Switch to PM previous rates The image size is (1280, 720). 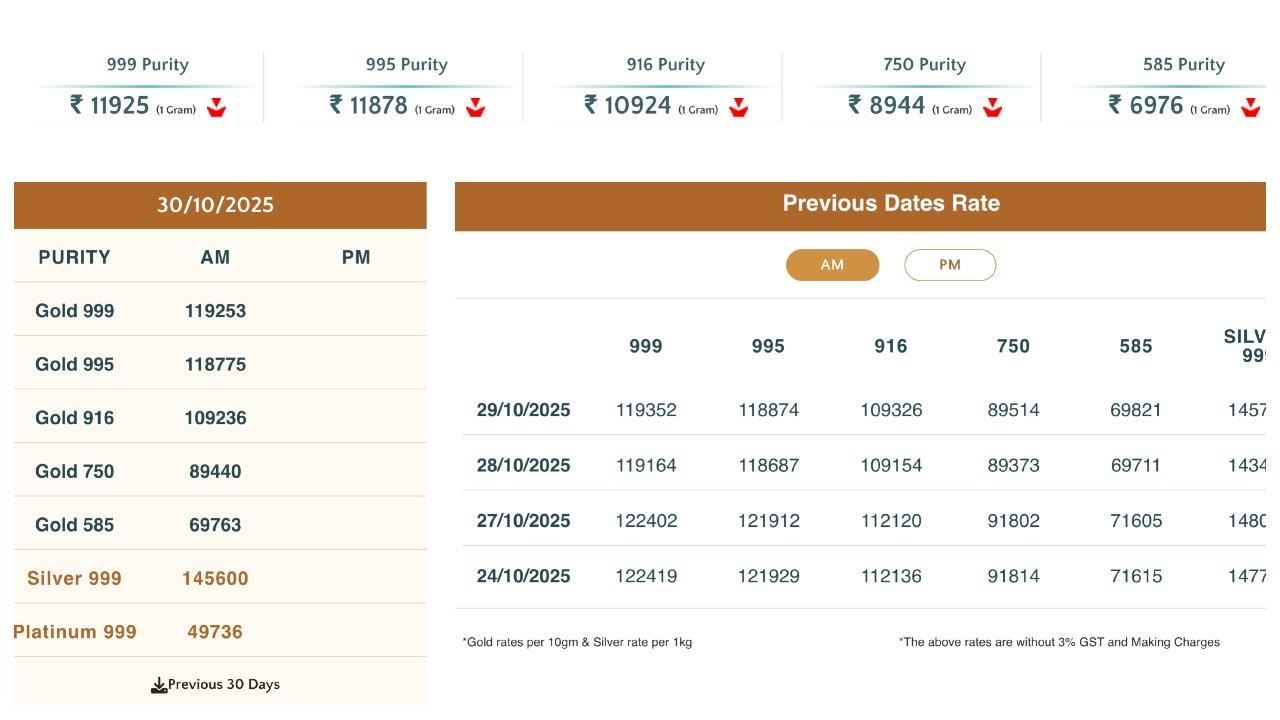[950, 265]
